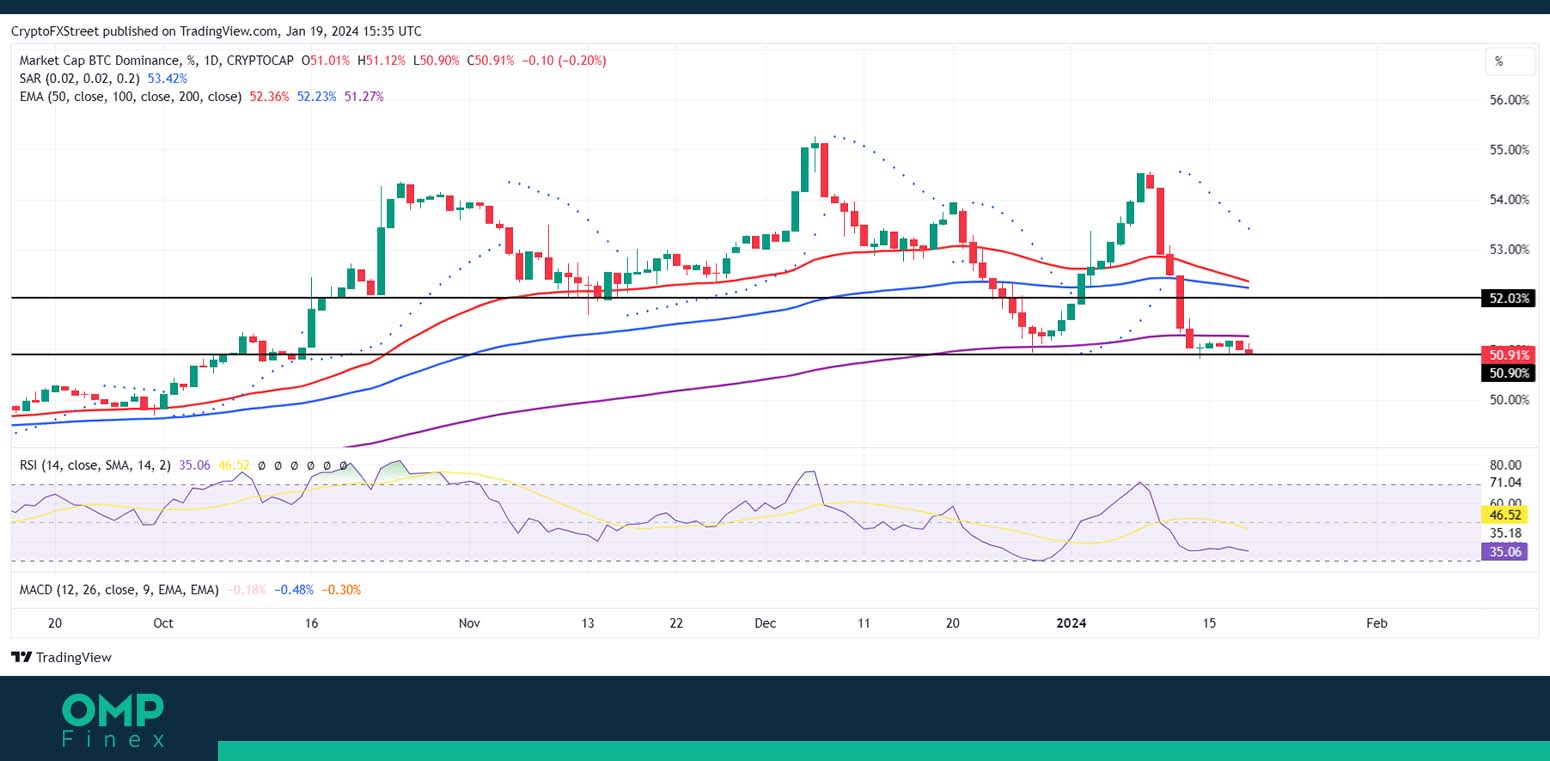Click the Oct label on time axis
1550x761 pixels.
(x=163, y=623)
